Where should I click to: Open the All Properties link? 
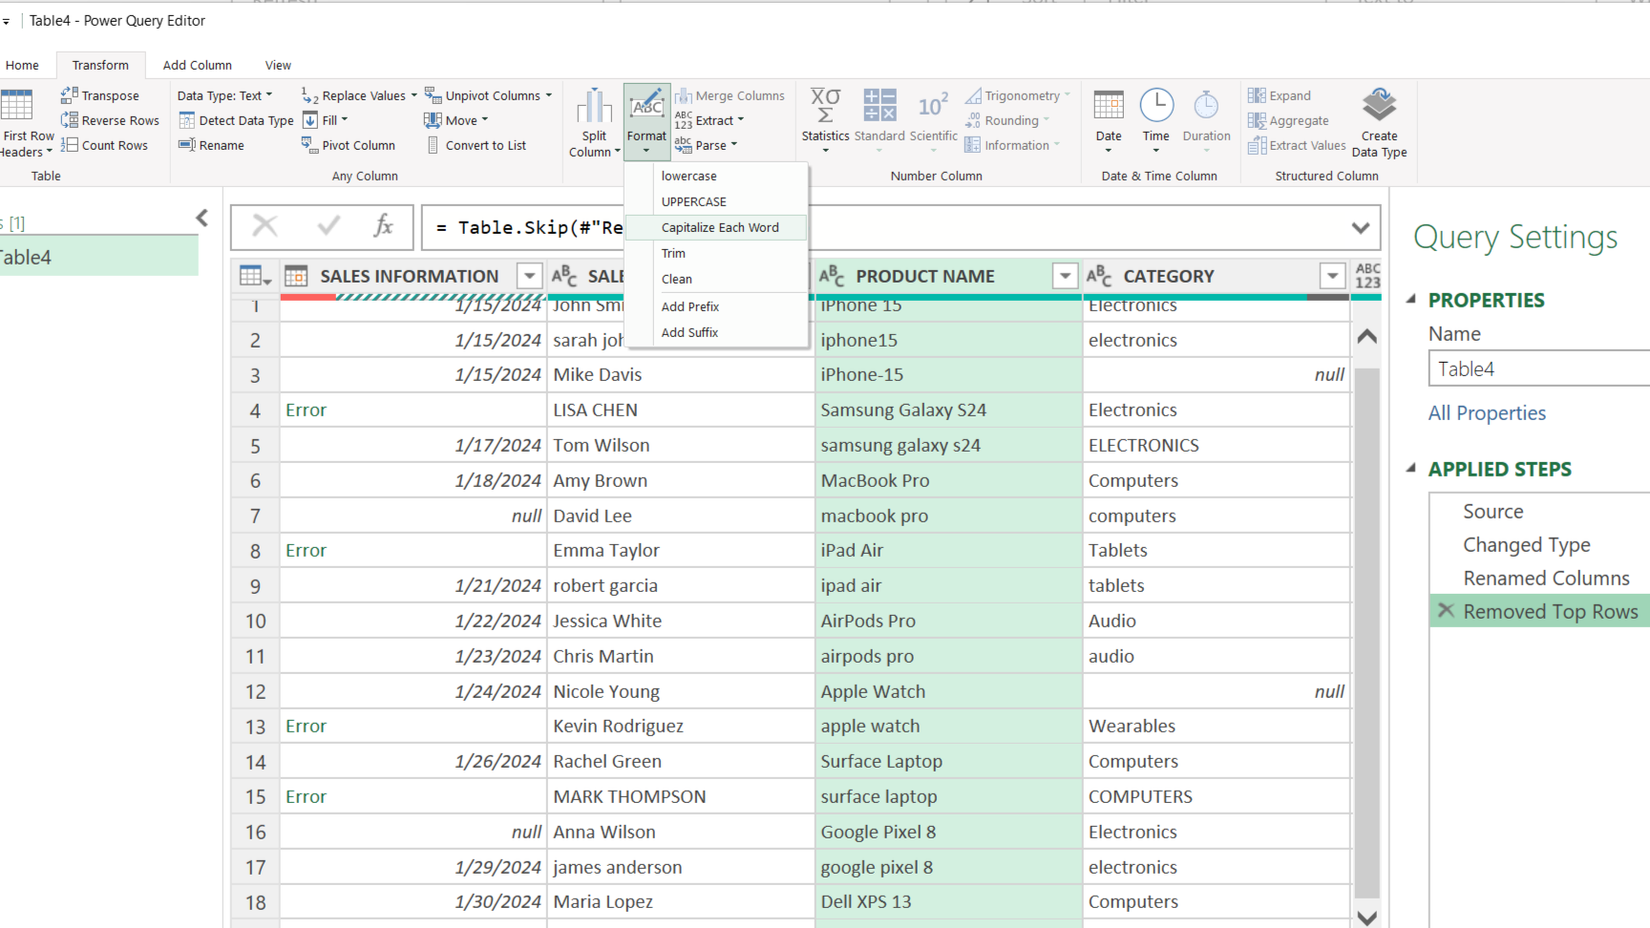tap(1486, 412)
